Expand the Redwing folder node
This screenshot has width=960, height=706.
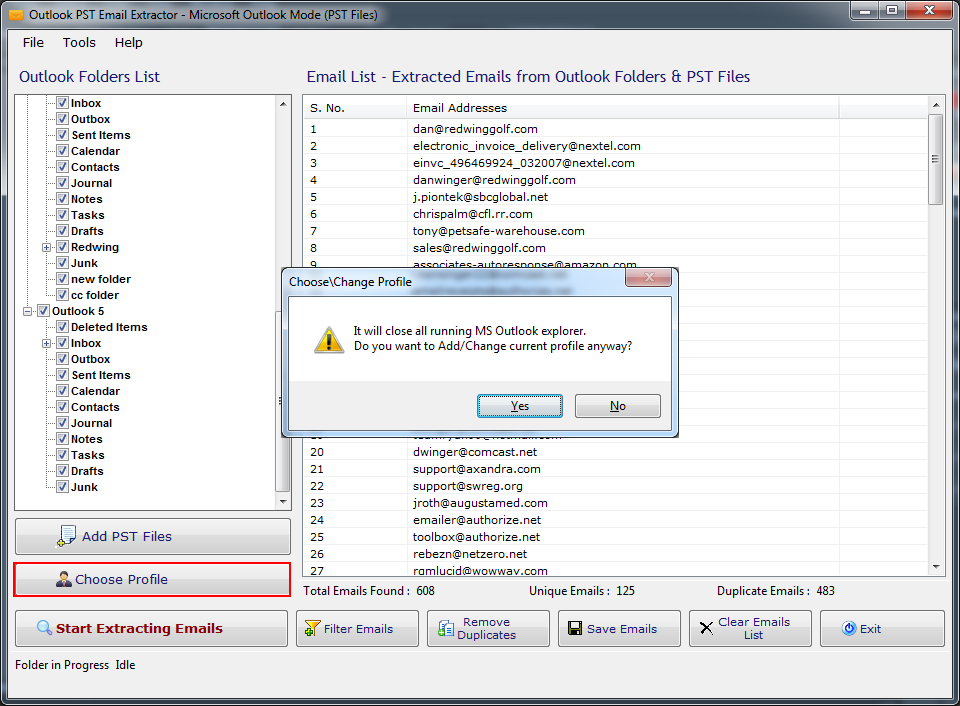point(47,247)
